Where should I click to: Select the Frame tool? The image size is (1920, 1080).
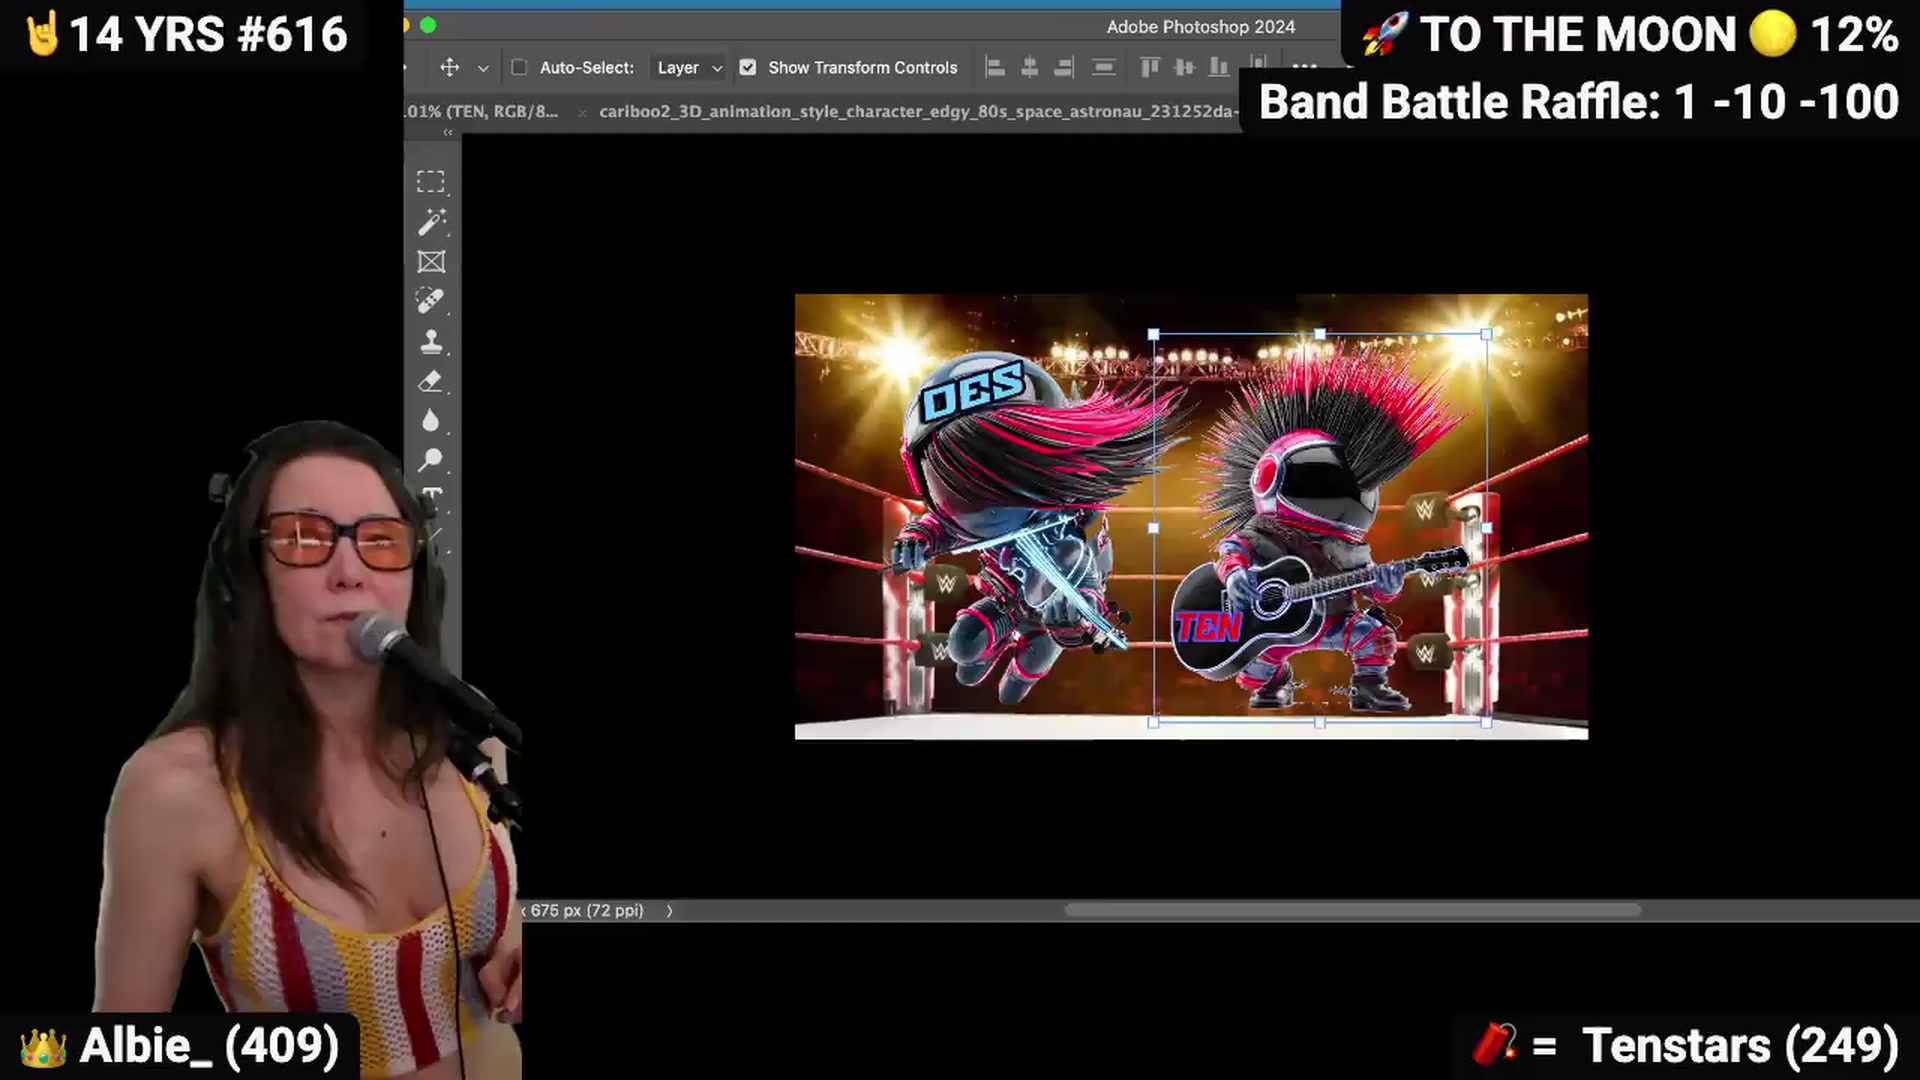coord(431,262)
